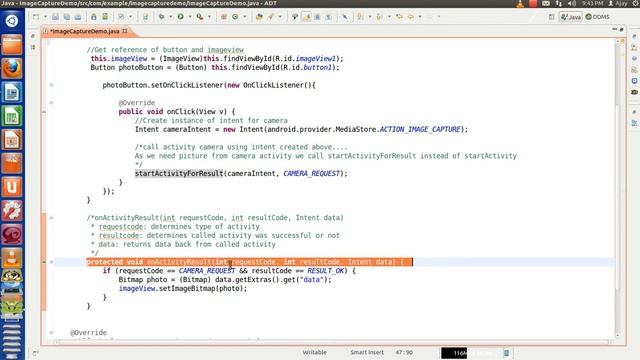Click the New Java Package icon
This screenshot has width=640, height=360.
tap(224, 17)
